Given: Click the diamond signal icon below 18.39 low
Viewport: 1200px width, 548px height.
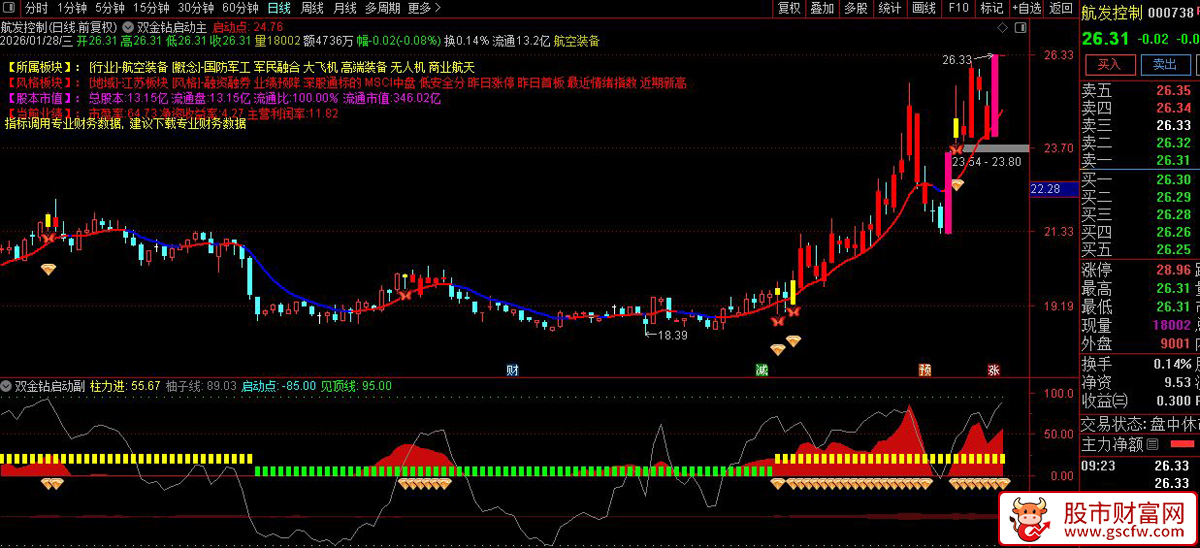Looking at the screenshot, I should (x=777, y=349).
